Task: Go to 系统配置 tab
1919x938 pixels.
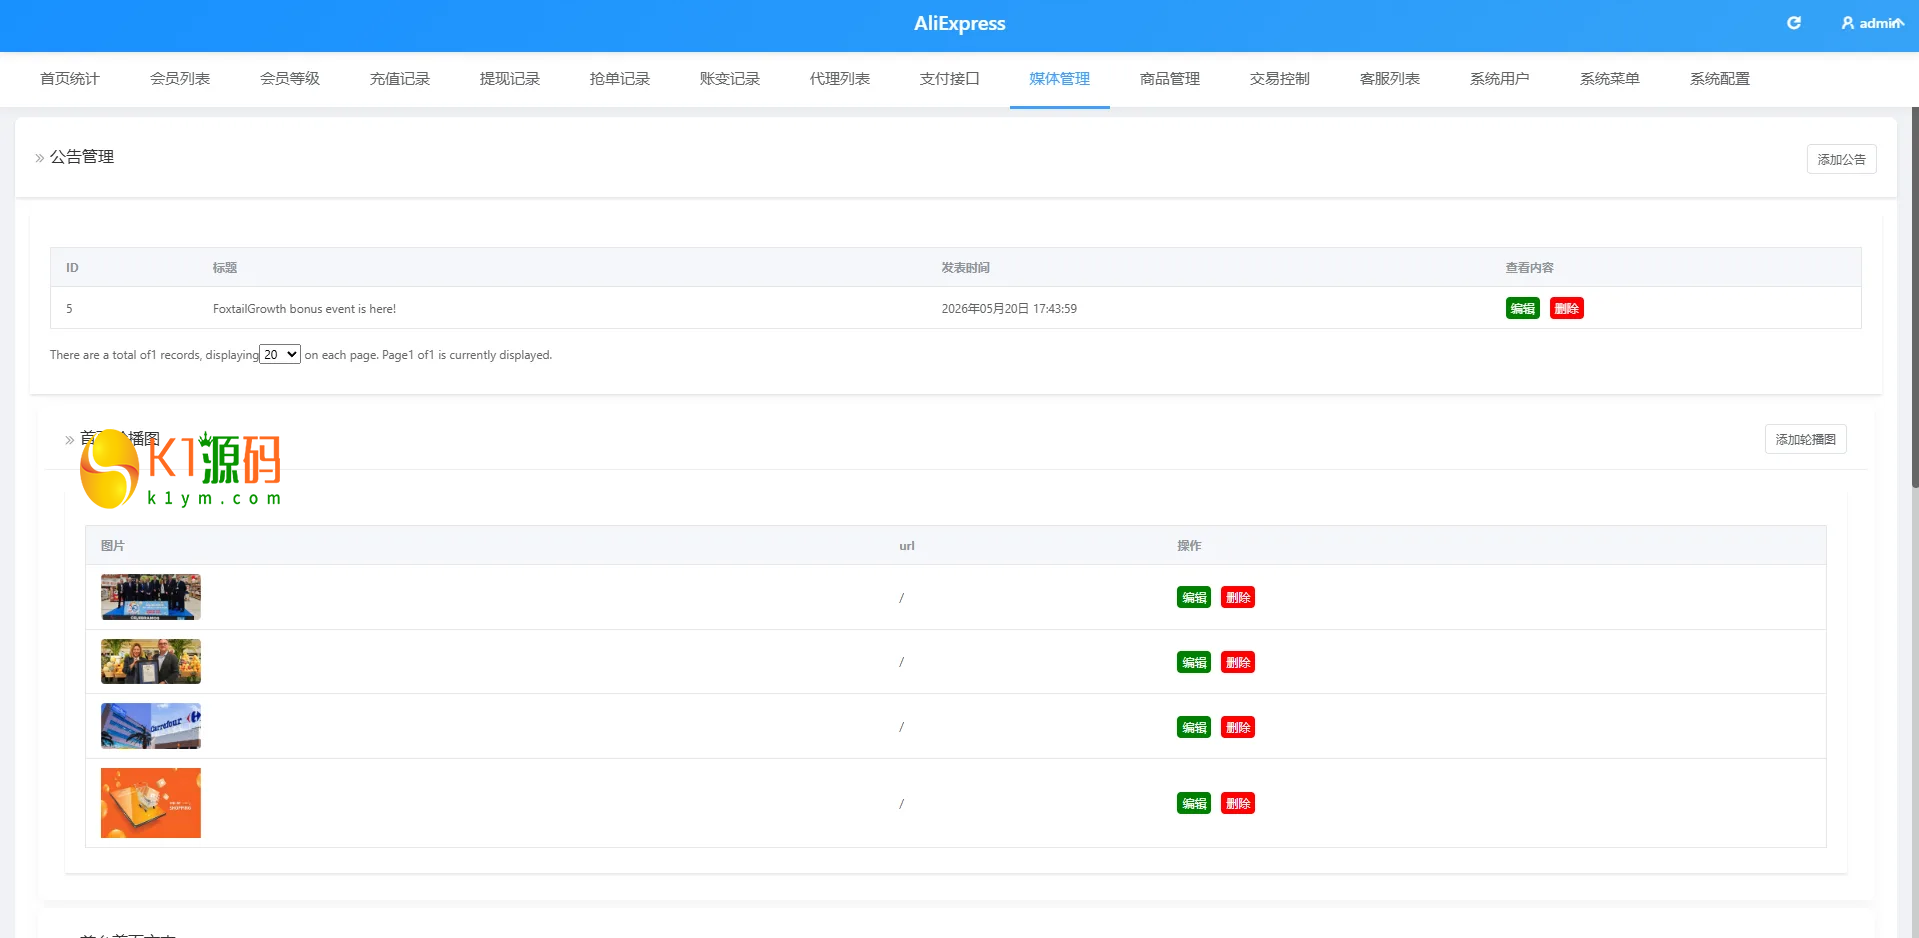Action: coord(1720,79)
